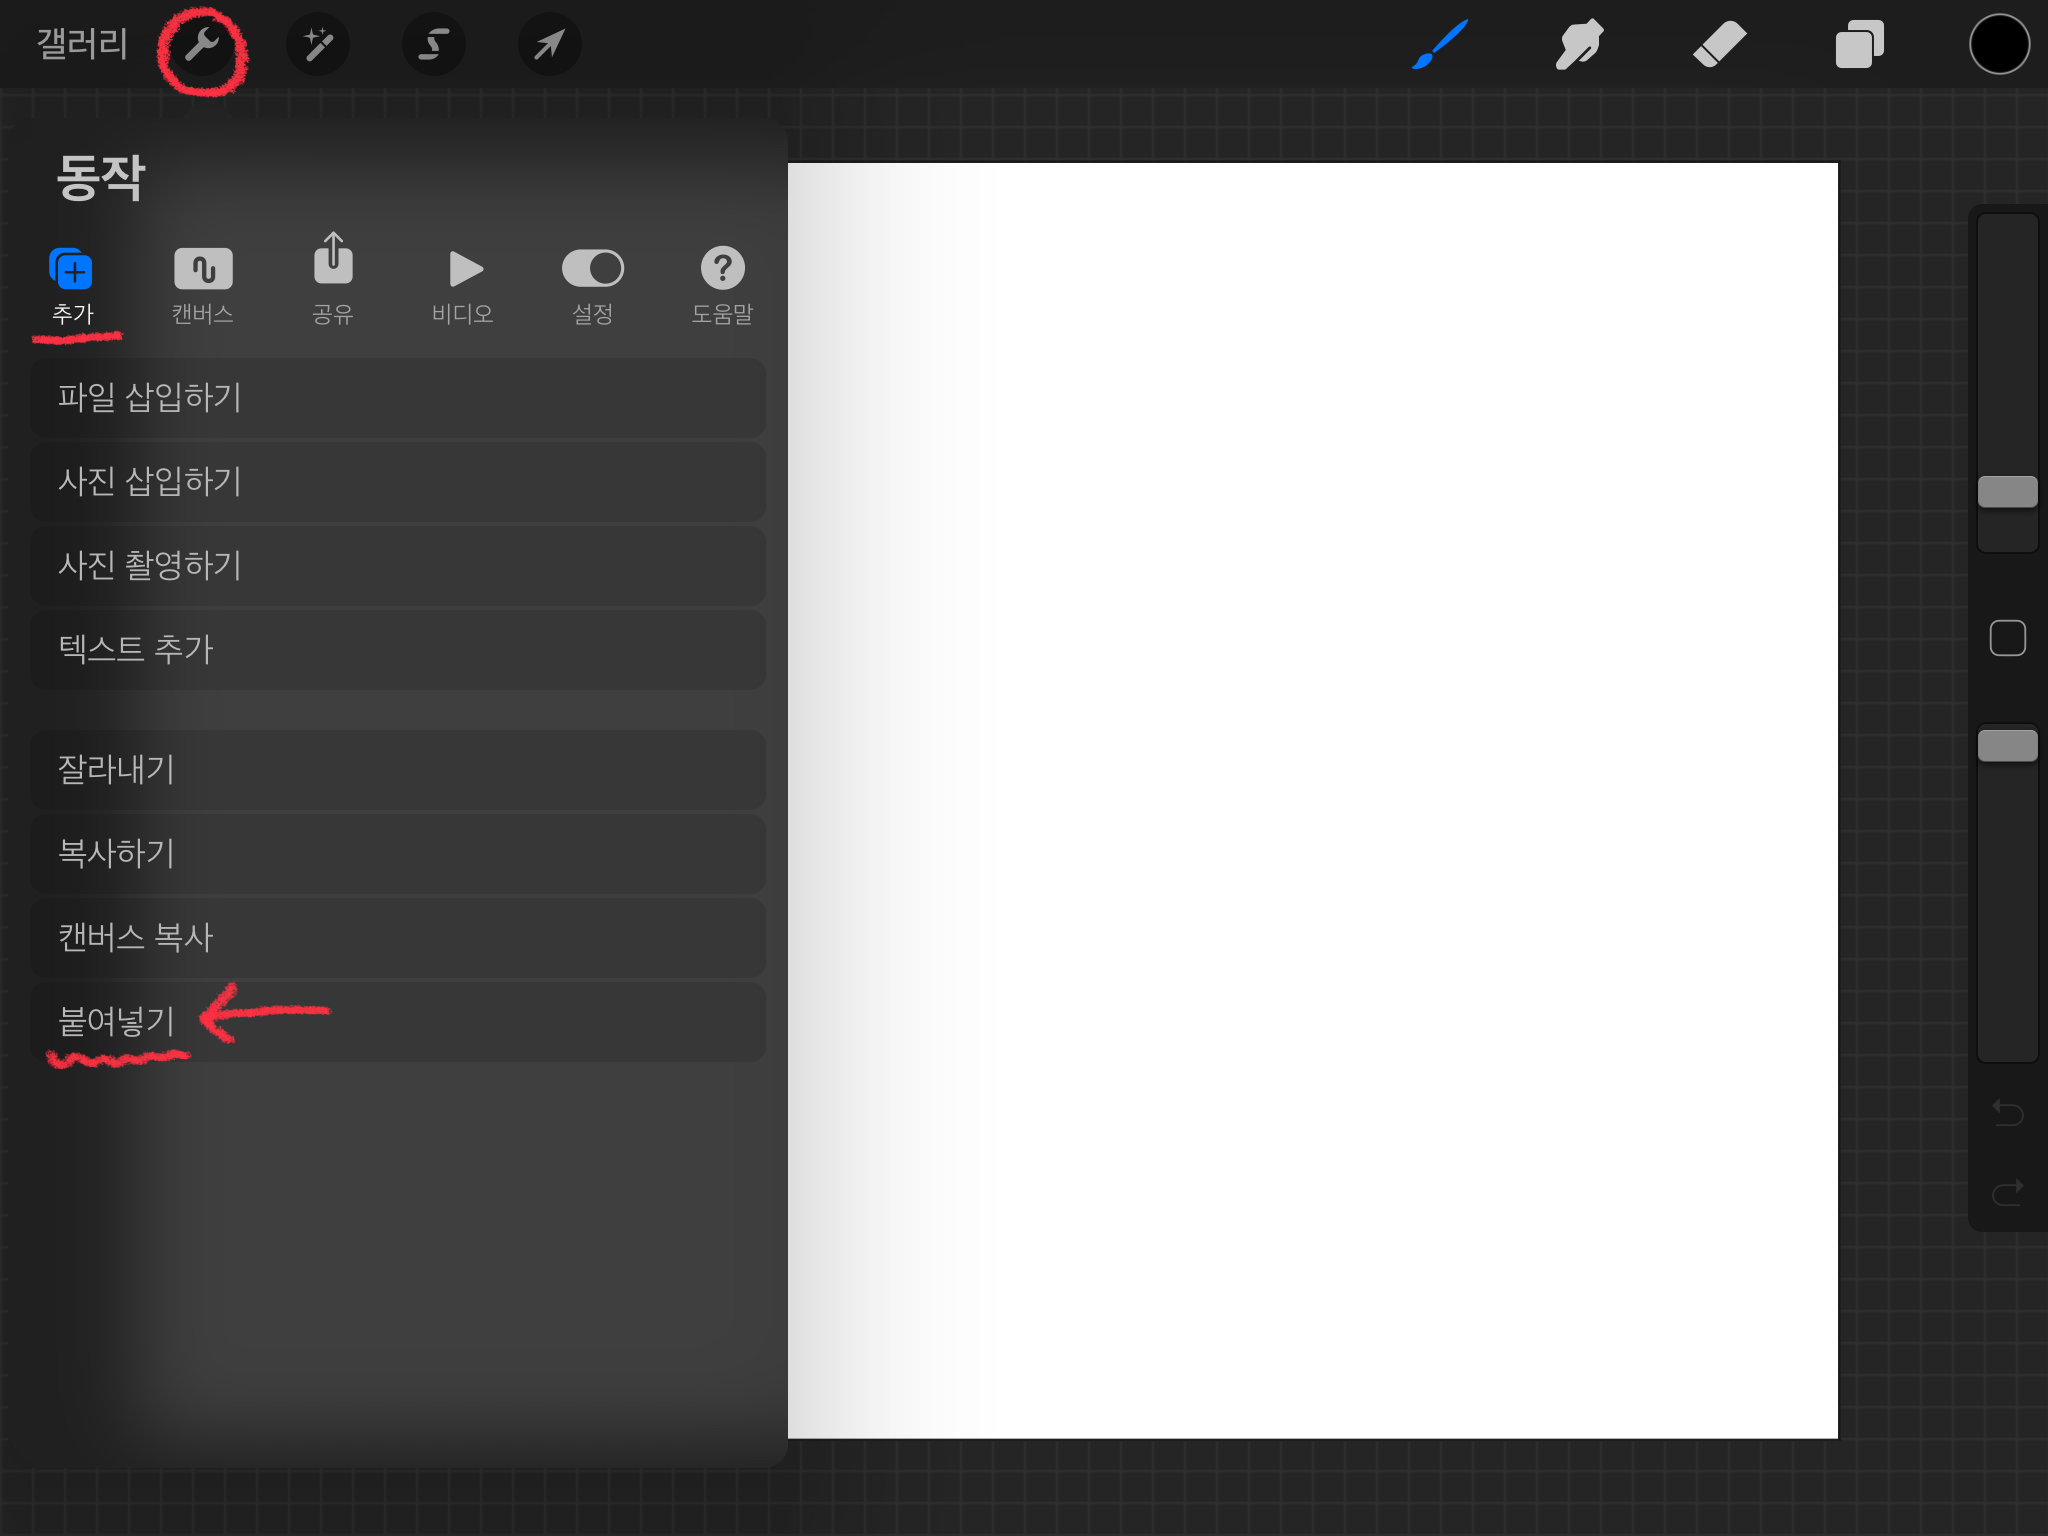Select the Smudge finger tool

pos(1579,45)
